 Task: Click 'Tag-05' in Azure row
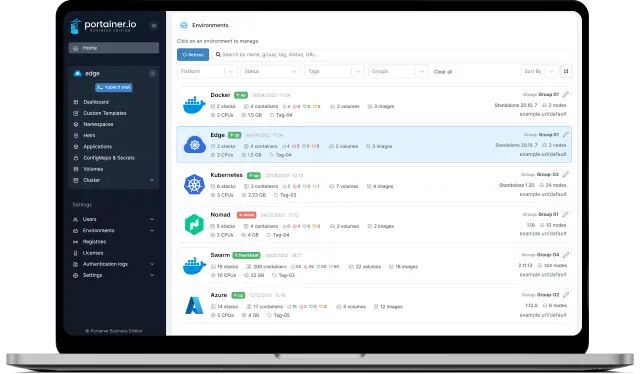click(282, 315)
